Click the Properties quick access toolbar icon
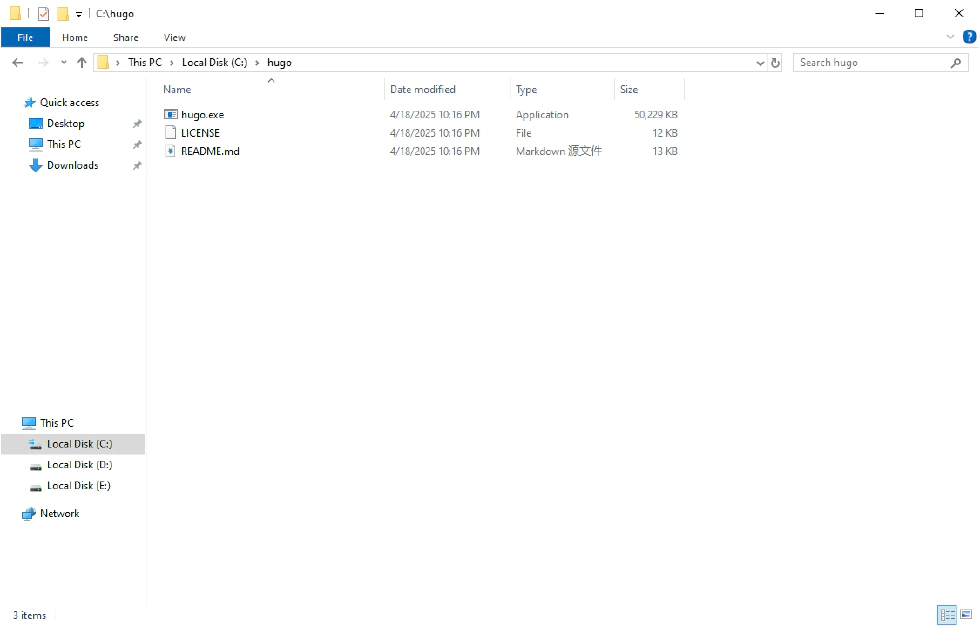The image size is (980, 626). [43, 14]
